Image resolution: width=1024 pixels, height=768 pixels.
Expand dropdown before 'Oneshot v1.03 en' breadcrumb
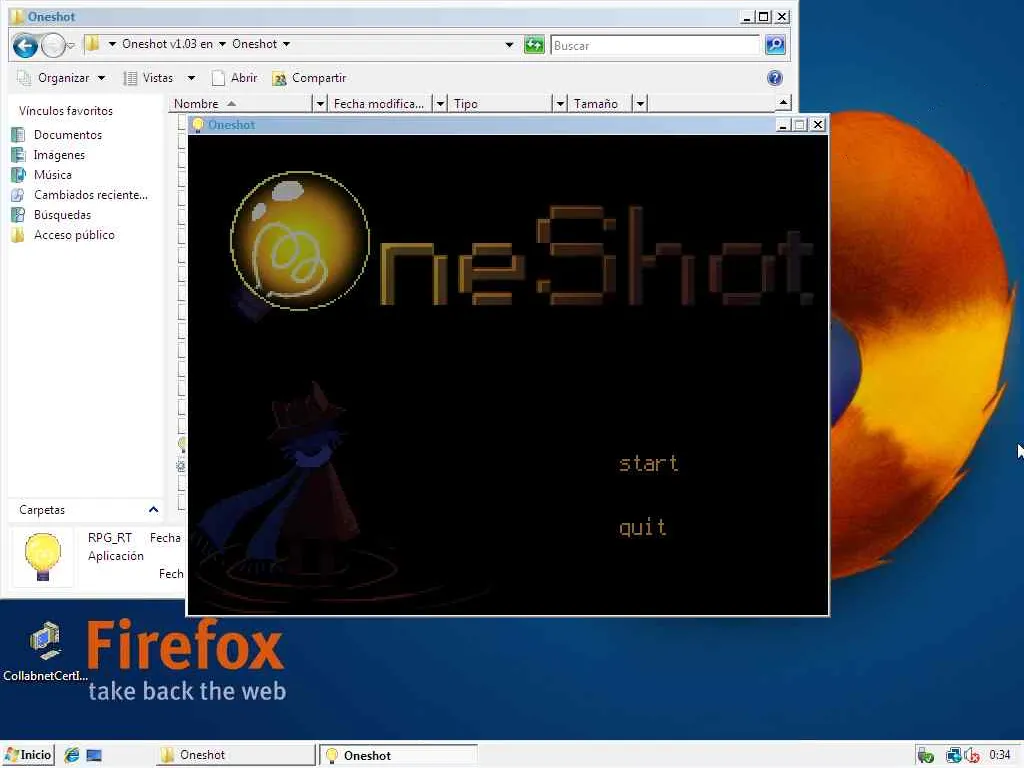[112, 44]
